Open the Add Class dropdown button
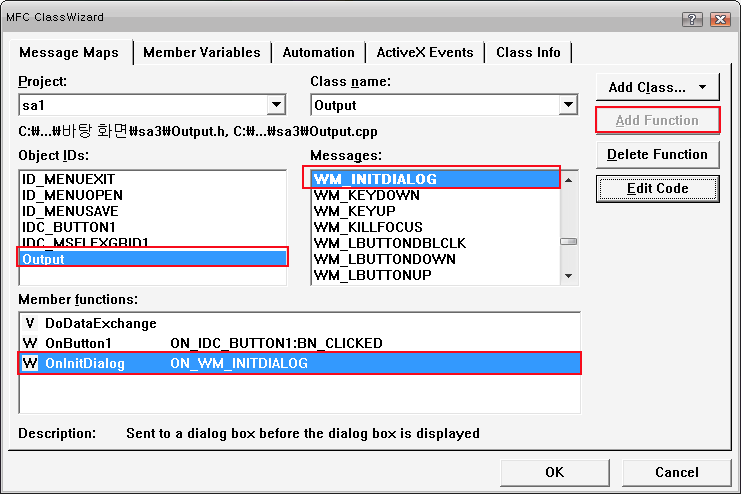 tap(657, 87)
